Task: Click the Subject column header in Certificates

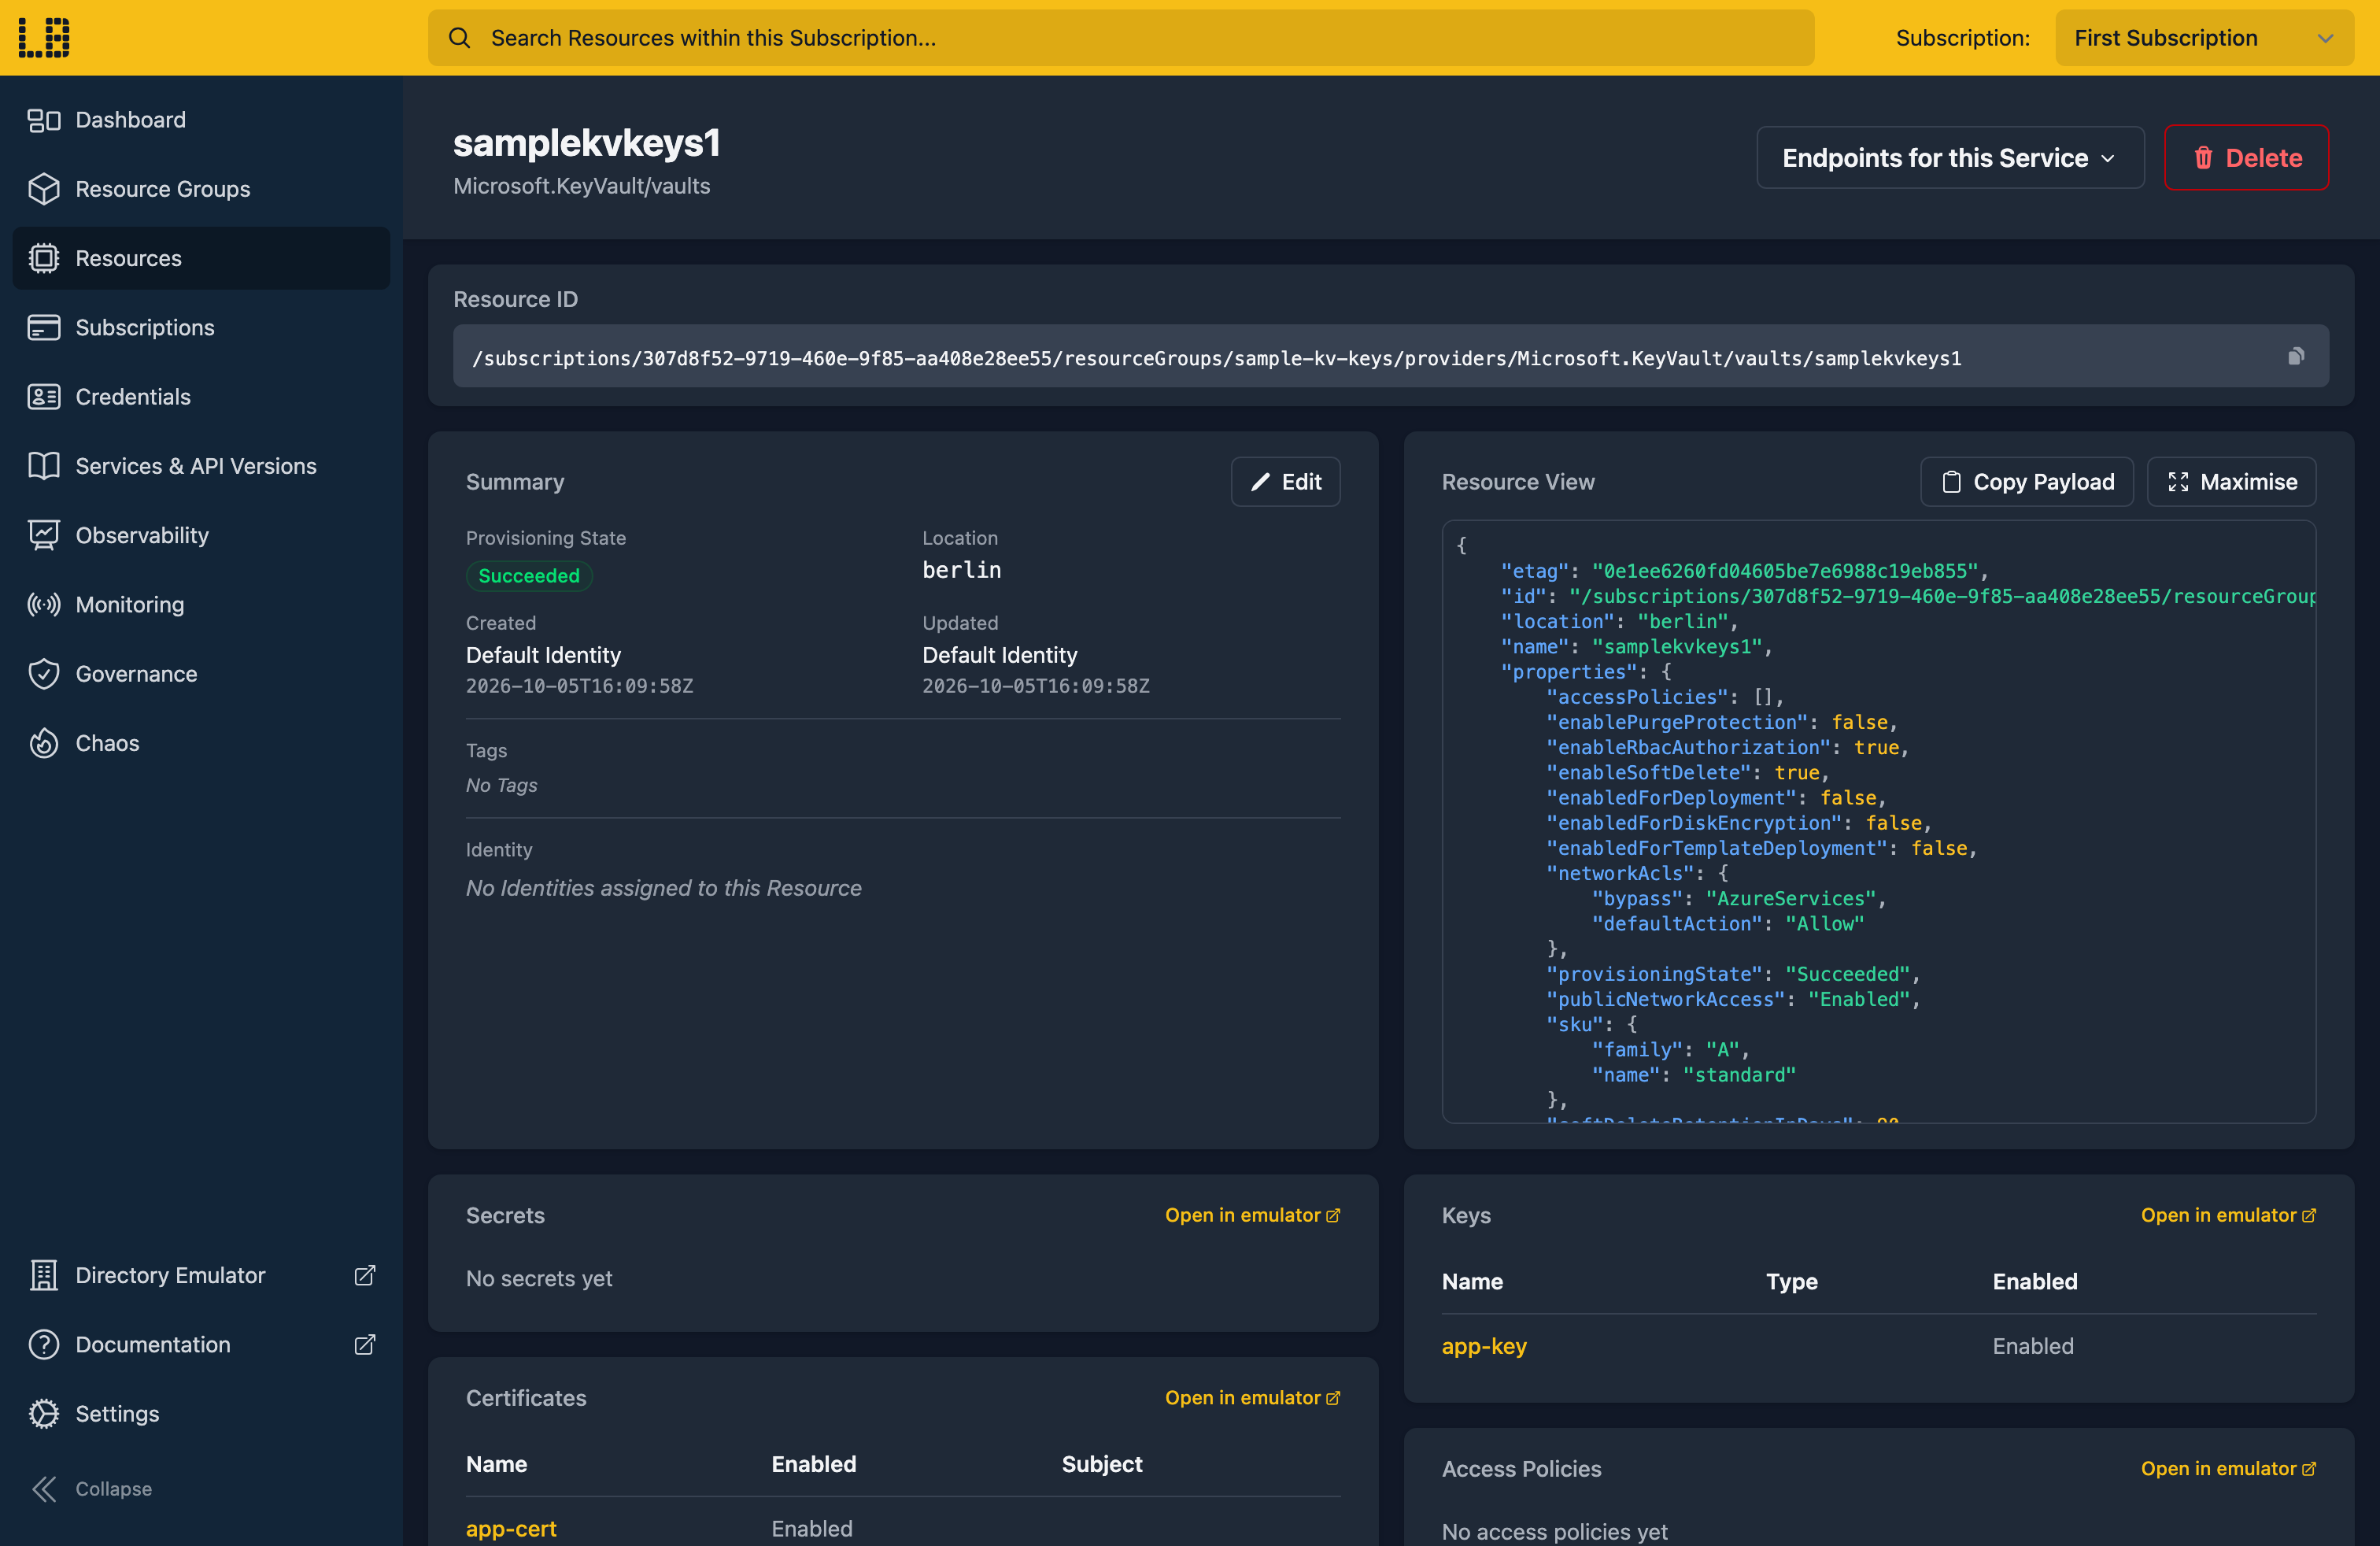Action: [x=1102, y=1464]
